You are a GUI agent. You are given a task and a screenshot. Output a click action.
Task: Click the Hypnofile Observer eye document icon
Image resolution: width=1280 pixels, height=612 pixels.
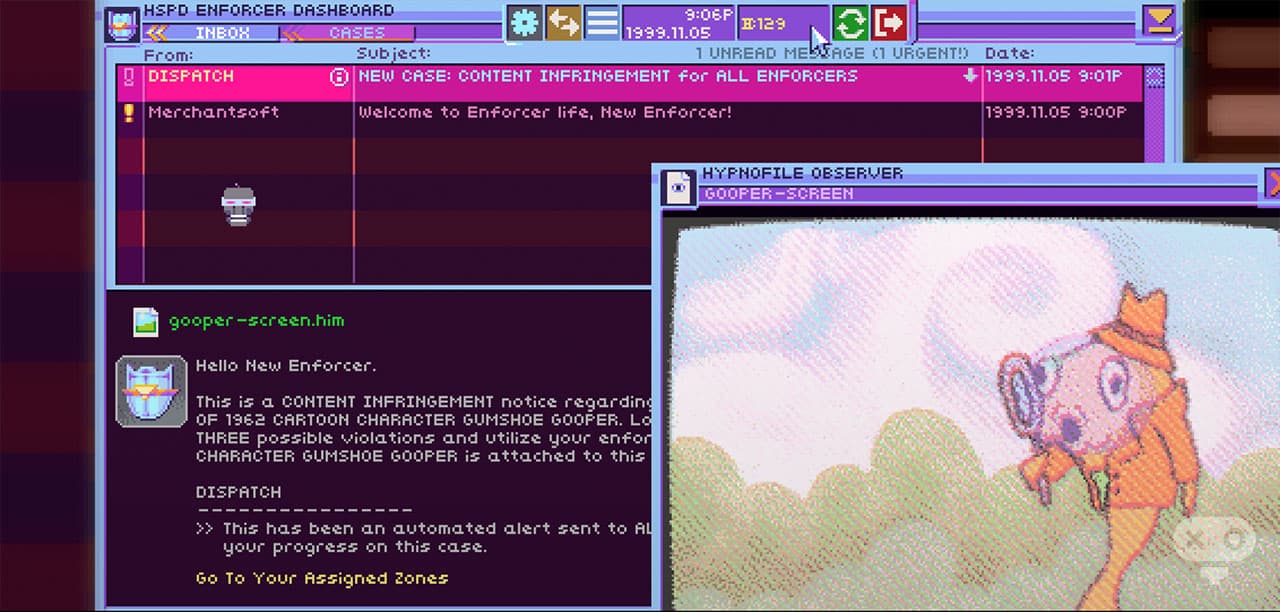point(679,187)
